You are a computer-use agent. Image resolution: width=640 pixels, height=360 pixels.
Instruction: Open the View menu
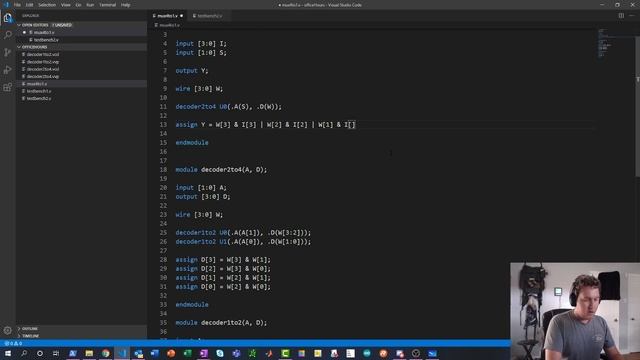point(66,5)
